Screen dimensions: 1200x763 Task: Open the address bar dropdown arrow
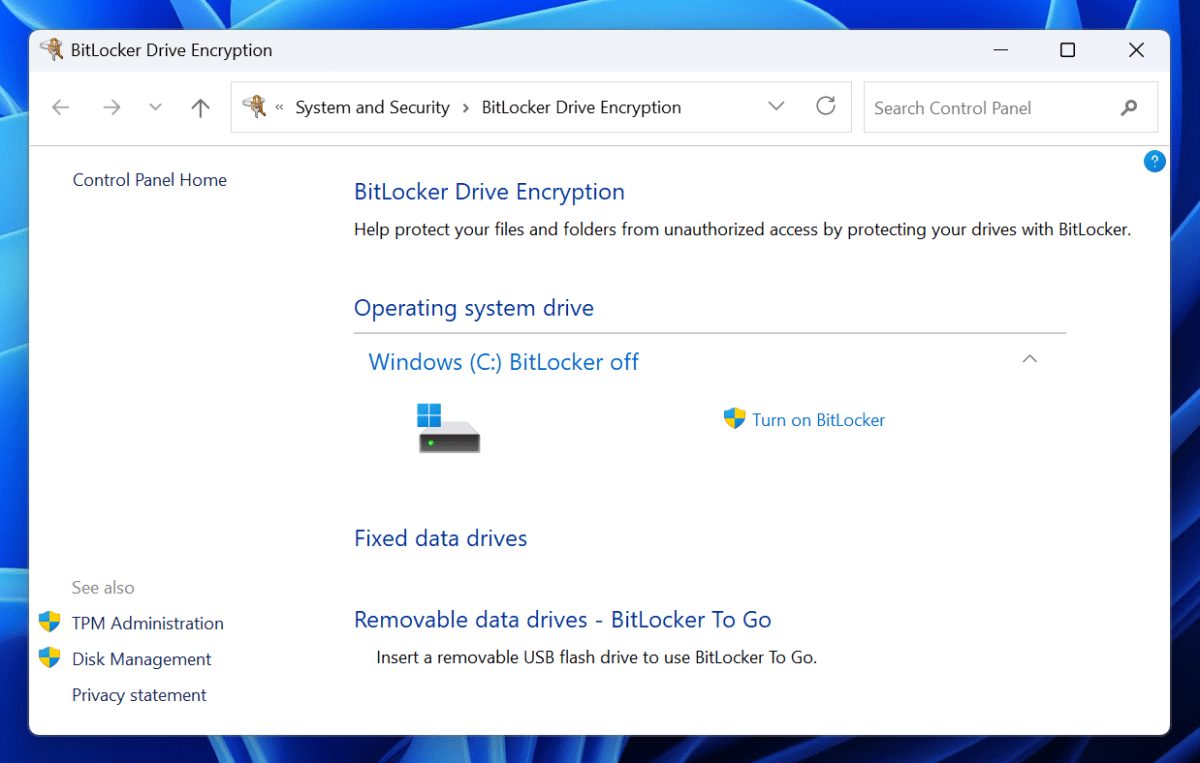(x=777, y=106)
